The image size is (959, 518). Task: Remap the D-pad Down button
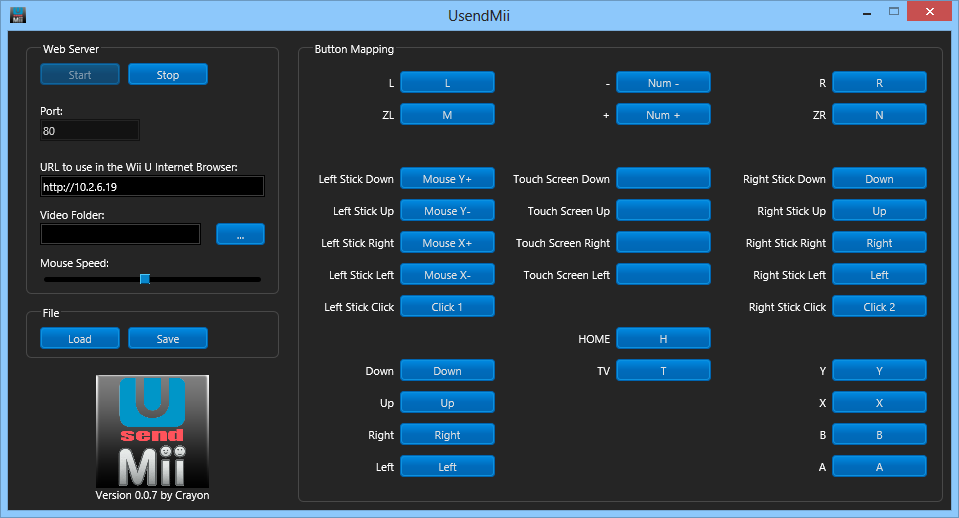tap(447, 371)
